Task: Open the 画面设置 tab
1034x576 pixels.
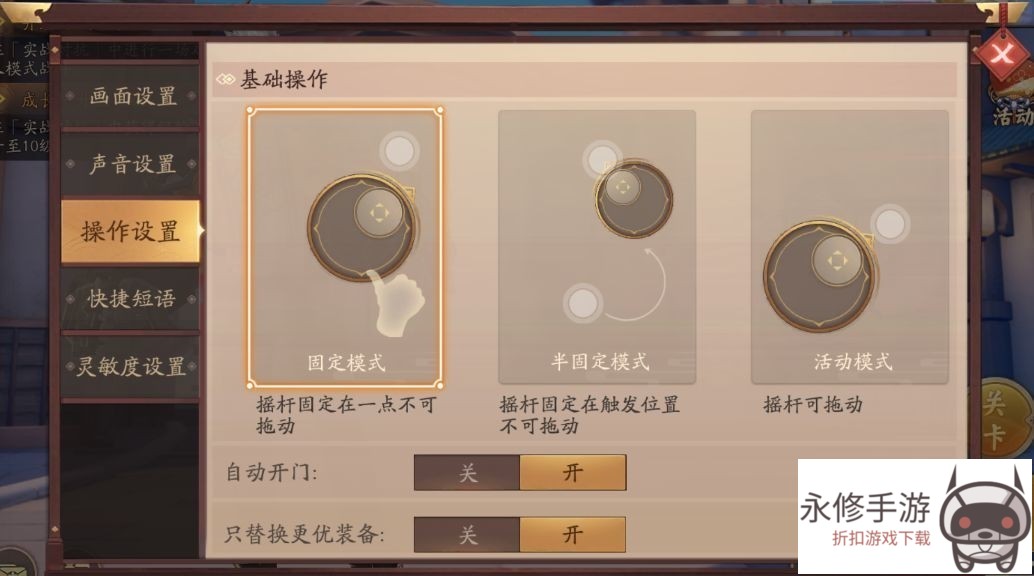Action: (130, 96)
